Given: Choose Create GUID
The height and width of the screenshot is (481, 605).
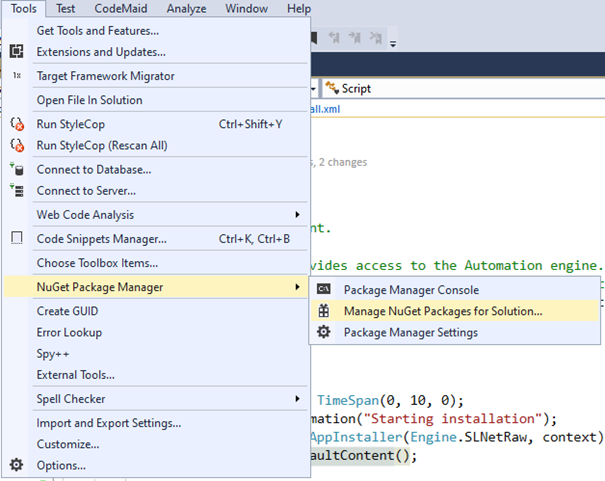Looking at the screenshot, I should tap(156, 311).
